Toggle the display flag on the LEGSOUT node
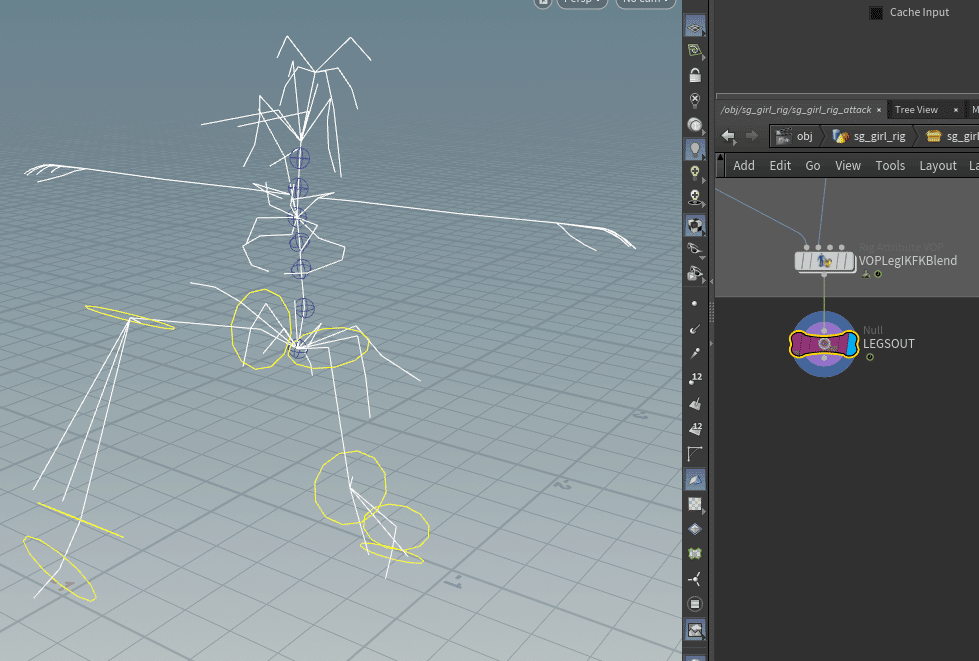 coord(852,345)
